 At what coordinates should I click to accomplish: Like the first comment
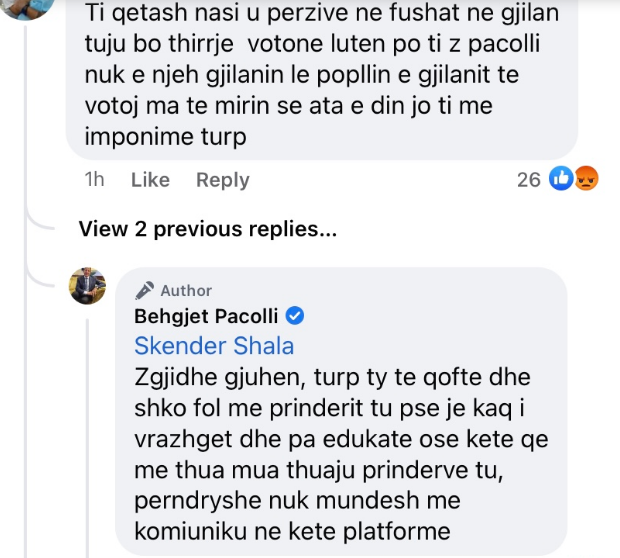151,180
